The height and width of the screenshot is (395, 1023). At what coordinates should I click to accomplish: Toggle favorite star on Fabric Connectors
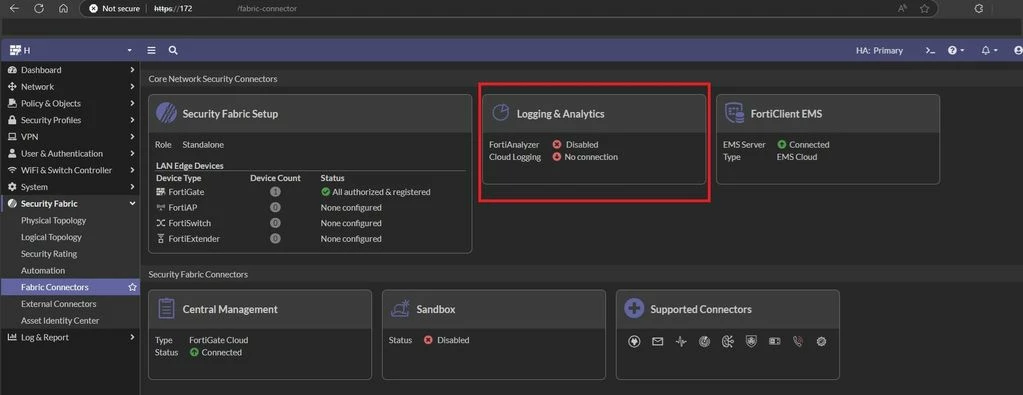point(132,287)
